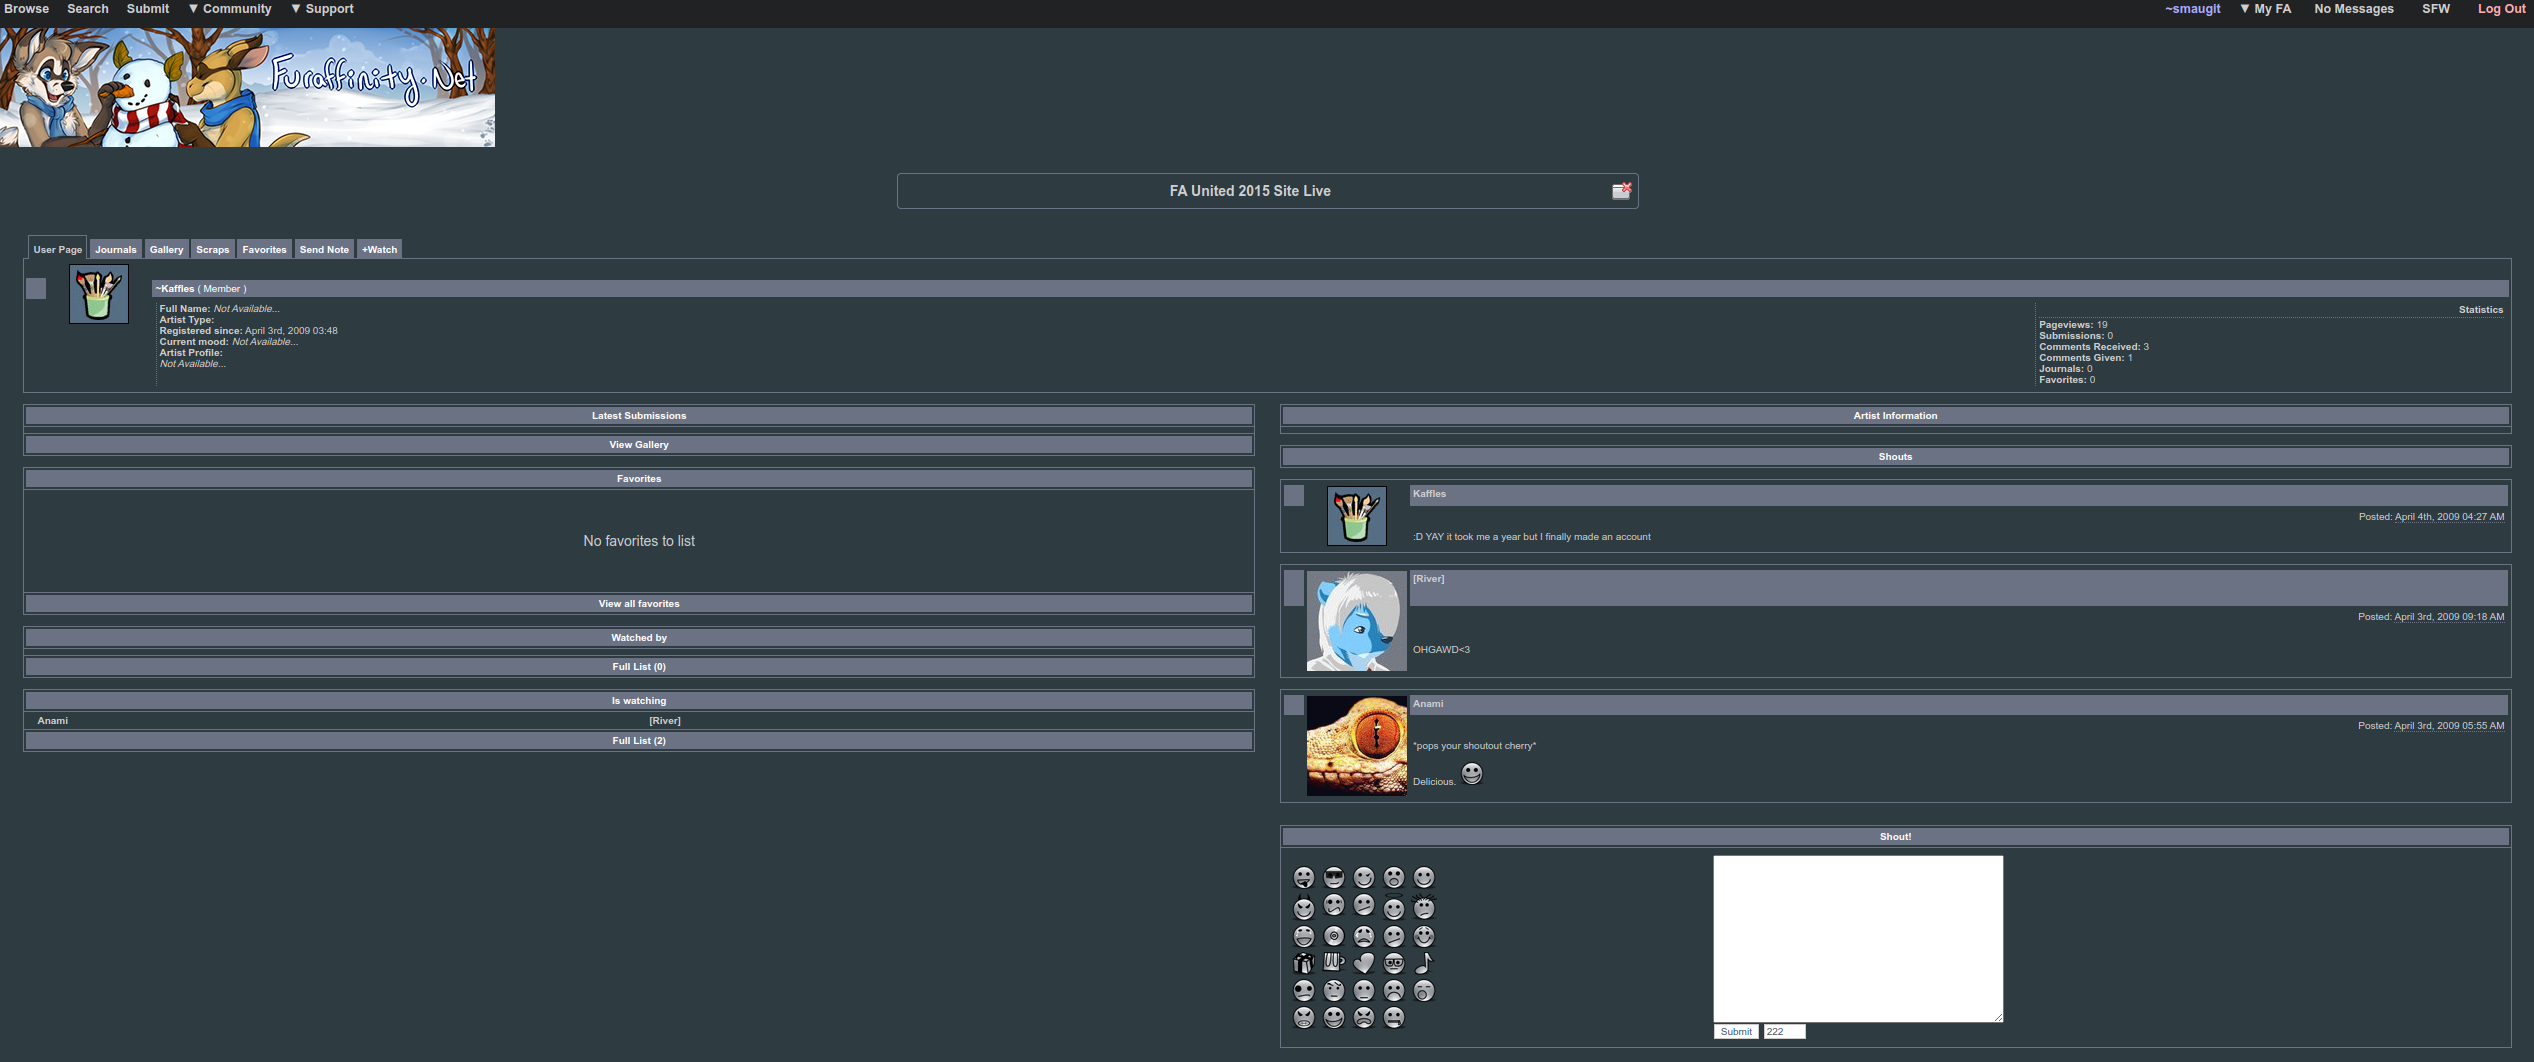
Task: Open the Search menu item
Action: pos(88,9)
